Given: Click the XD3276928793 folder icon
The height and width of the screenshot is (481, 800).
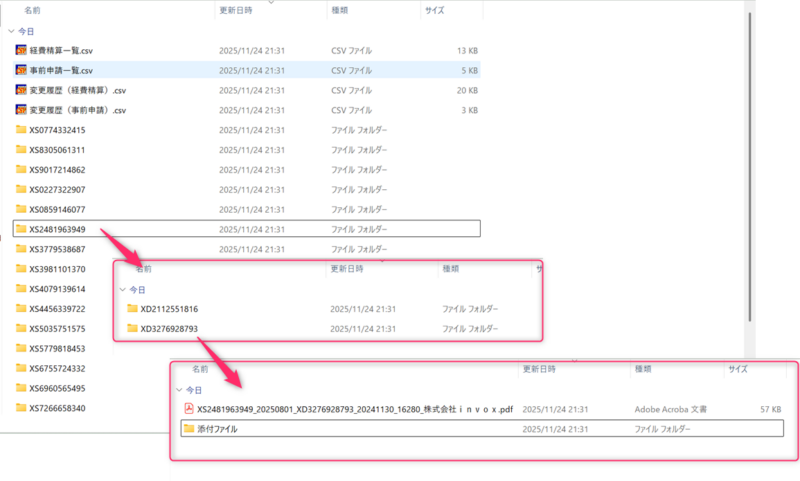Looking at the screenshot, I should coord(132,329).
